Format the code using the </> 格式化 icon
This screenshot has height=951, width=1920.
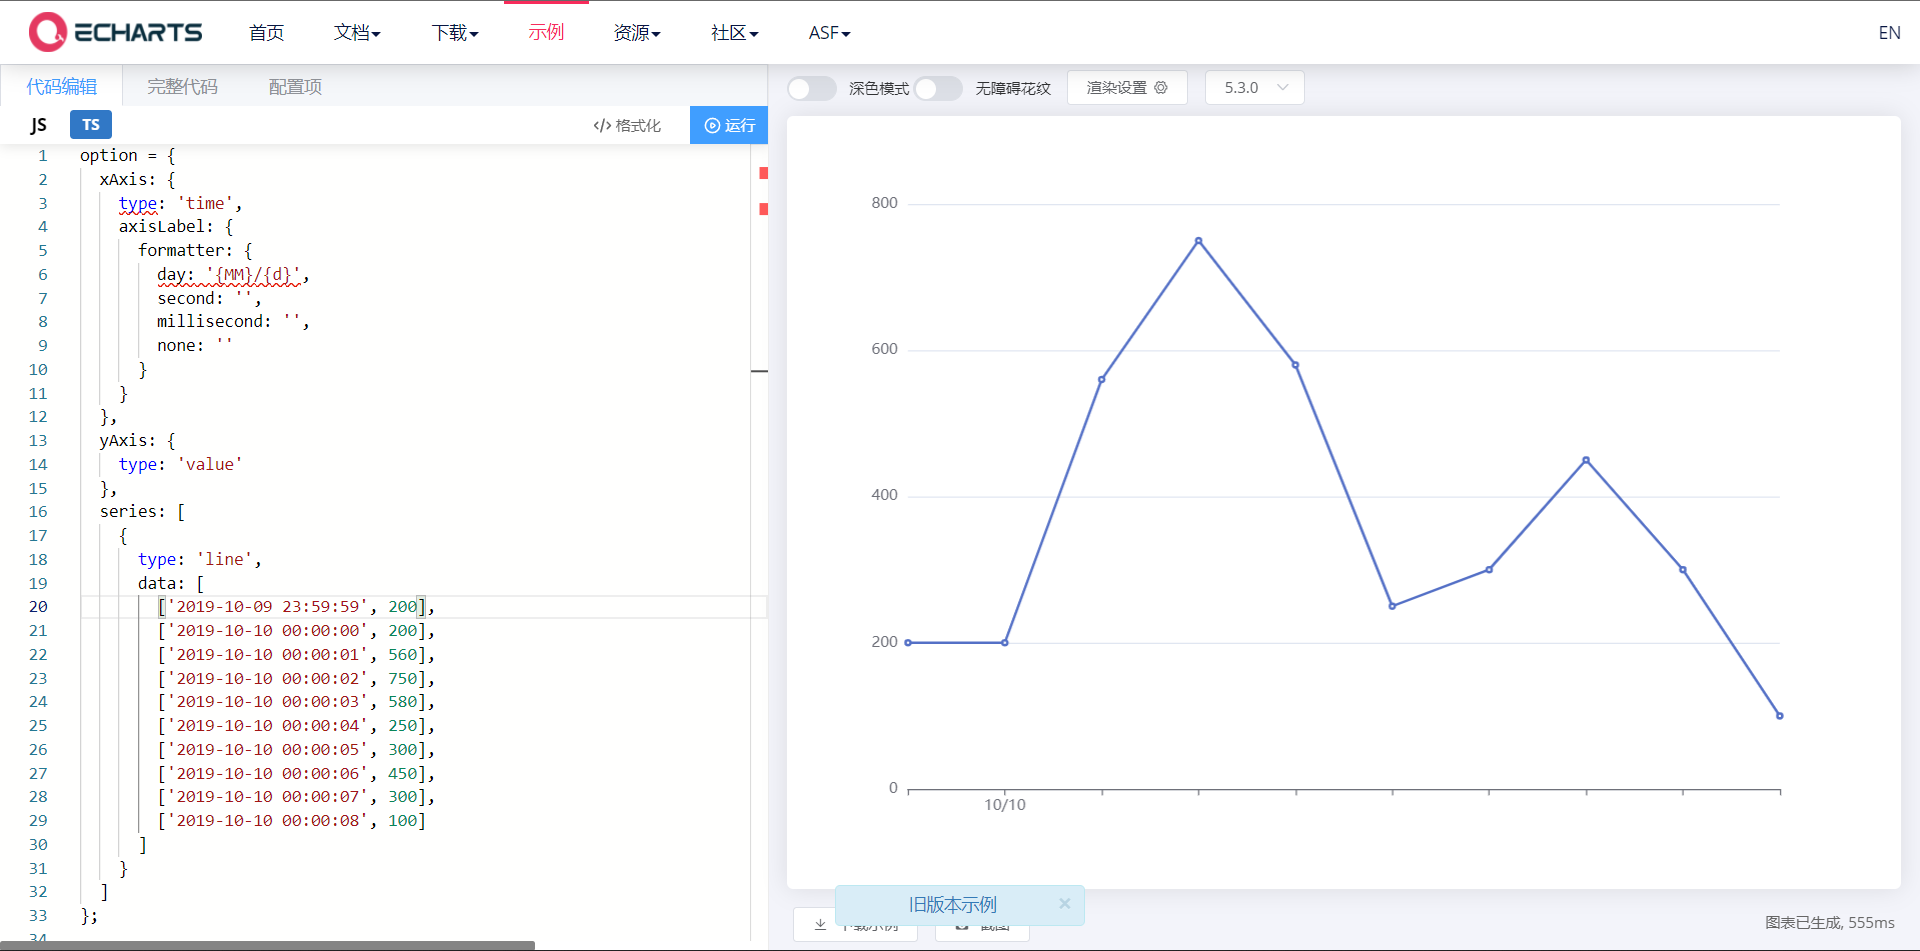pyautogui.click(x=602, y=125)
